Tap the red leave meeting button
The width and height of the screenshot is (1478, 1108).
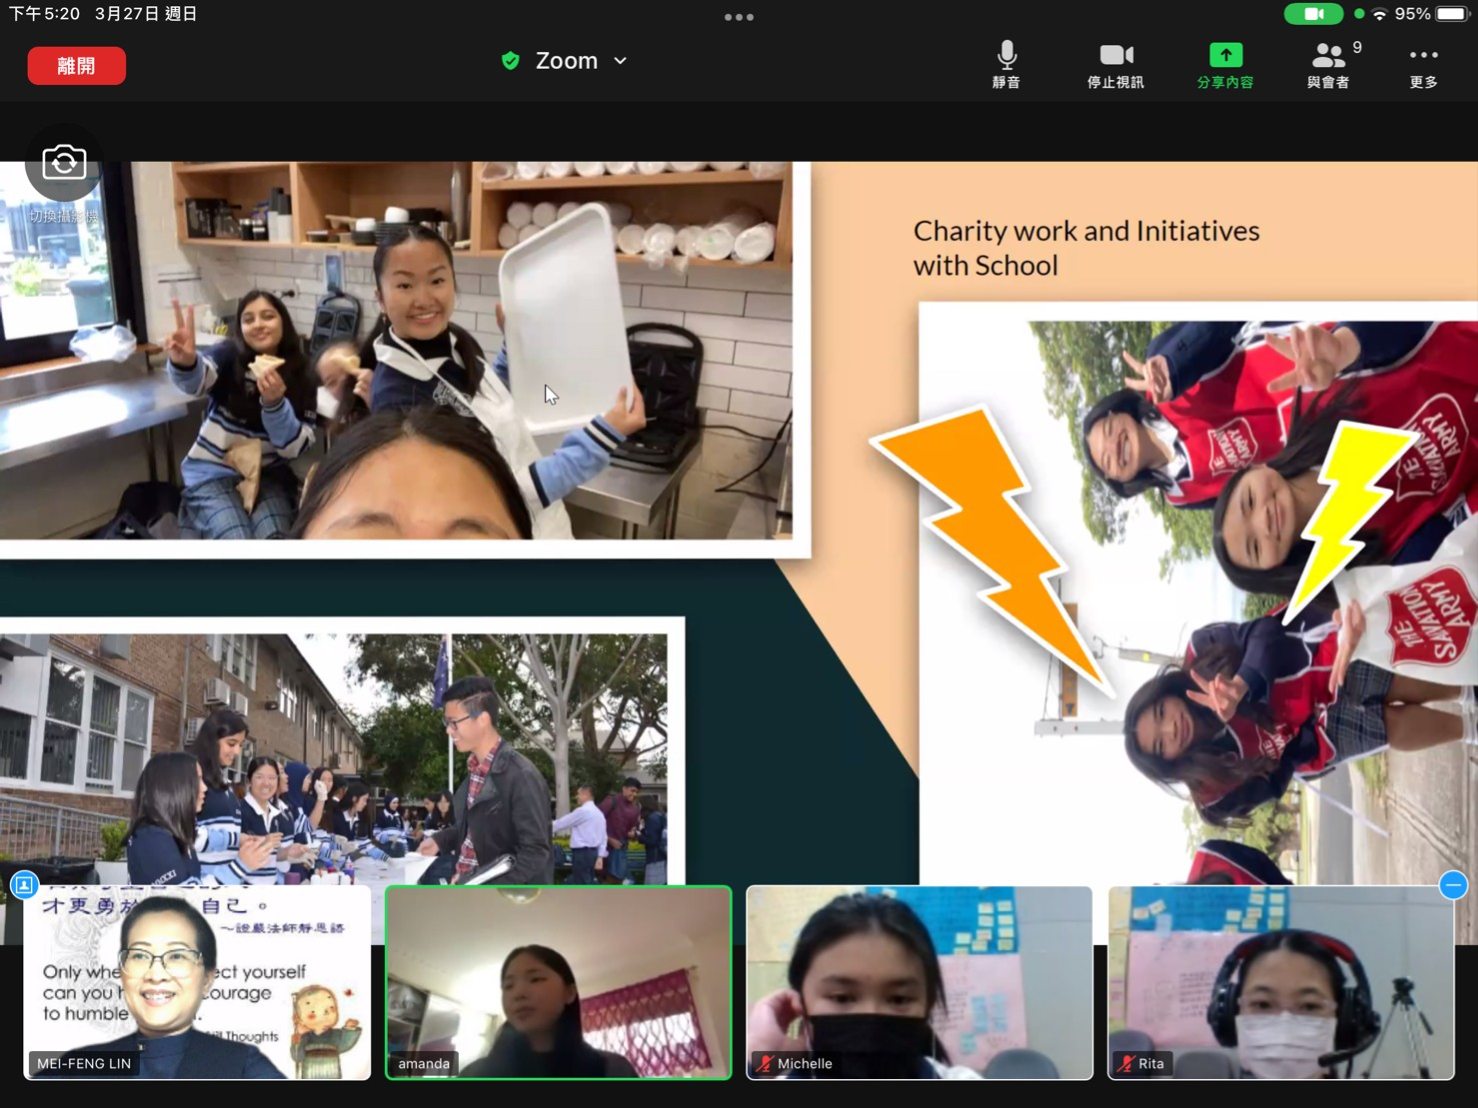[76, 66]
